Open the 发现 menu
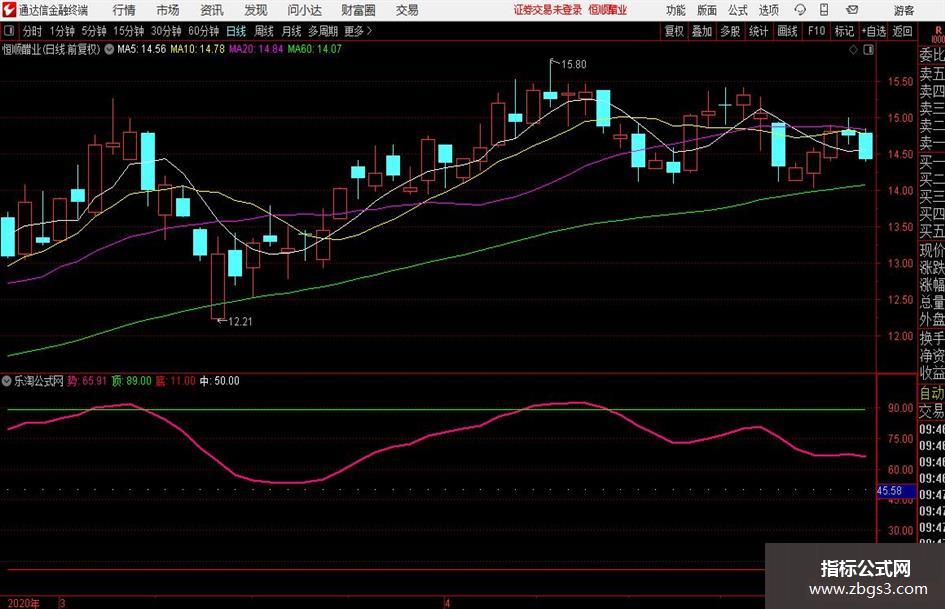This screenshot has height=609, width=945. click(x=256, y=10)
